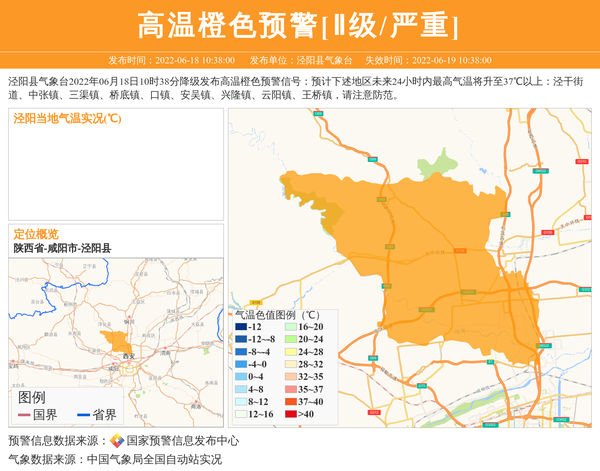Viewport: 600px width, 471px height.
Task: Click the 陕西省-咸阳市-泾阳县 location text
Action: point(62,247)
